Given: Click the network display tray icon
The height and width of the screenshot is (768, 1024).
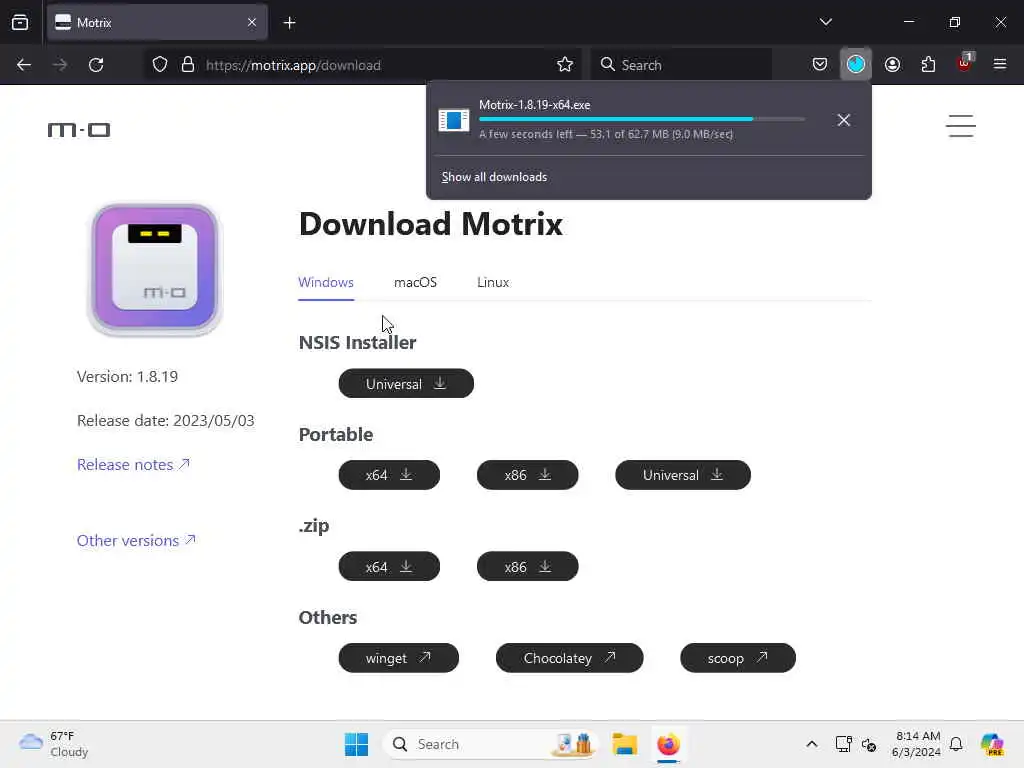Looking at the screenshot, I should 843,744.
